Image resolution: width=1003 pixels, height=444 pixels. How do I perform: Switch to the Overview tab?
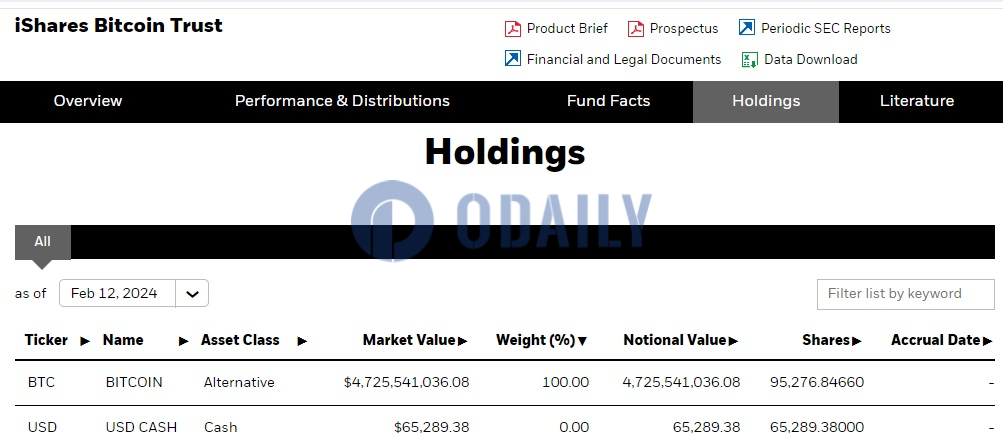[88, 101]
